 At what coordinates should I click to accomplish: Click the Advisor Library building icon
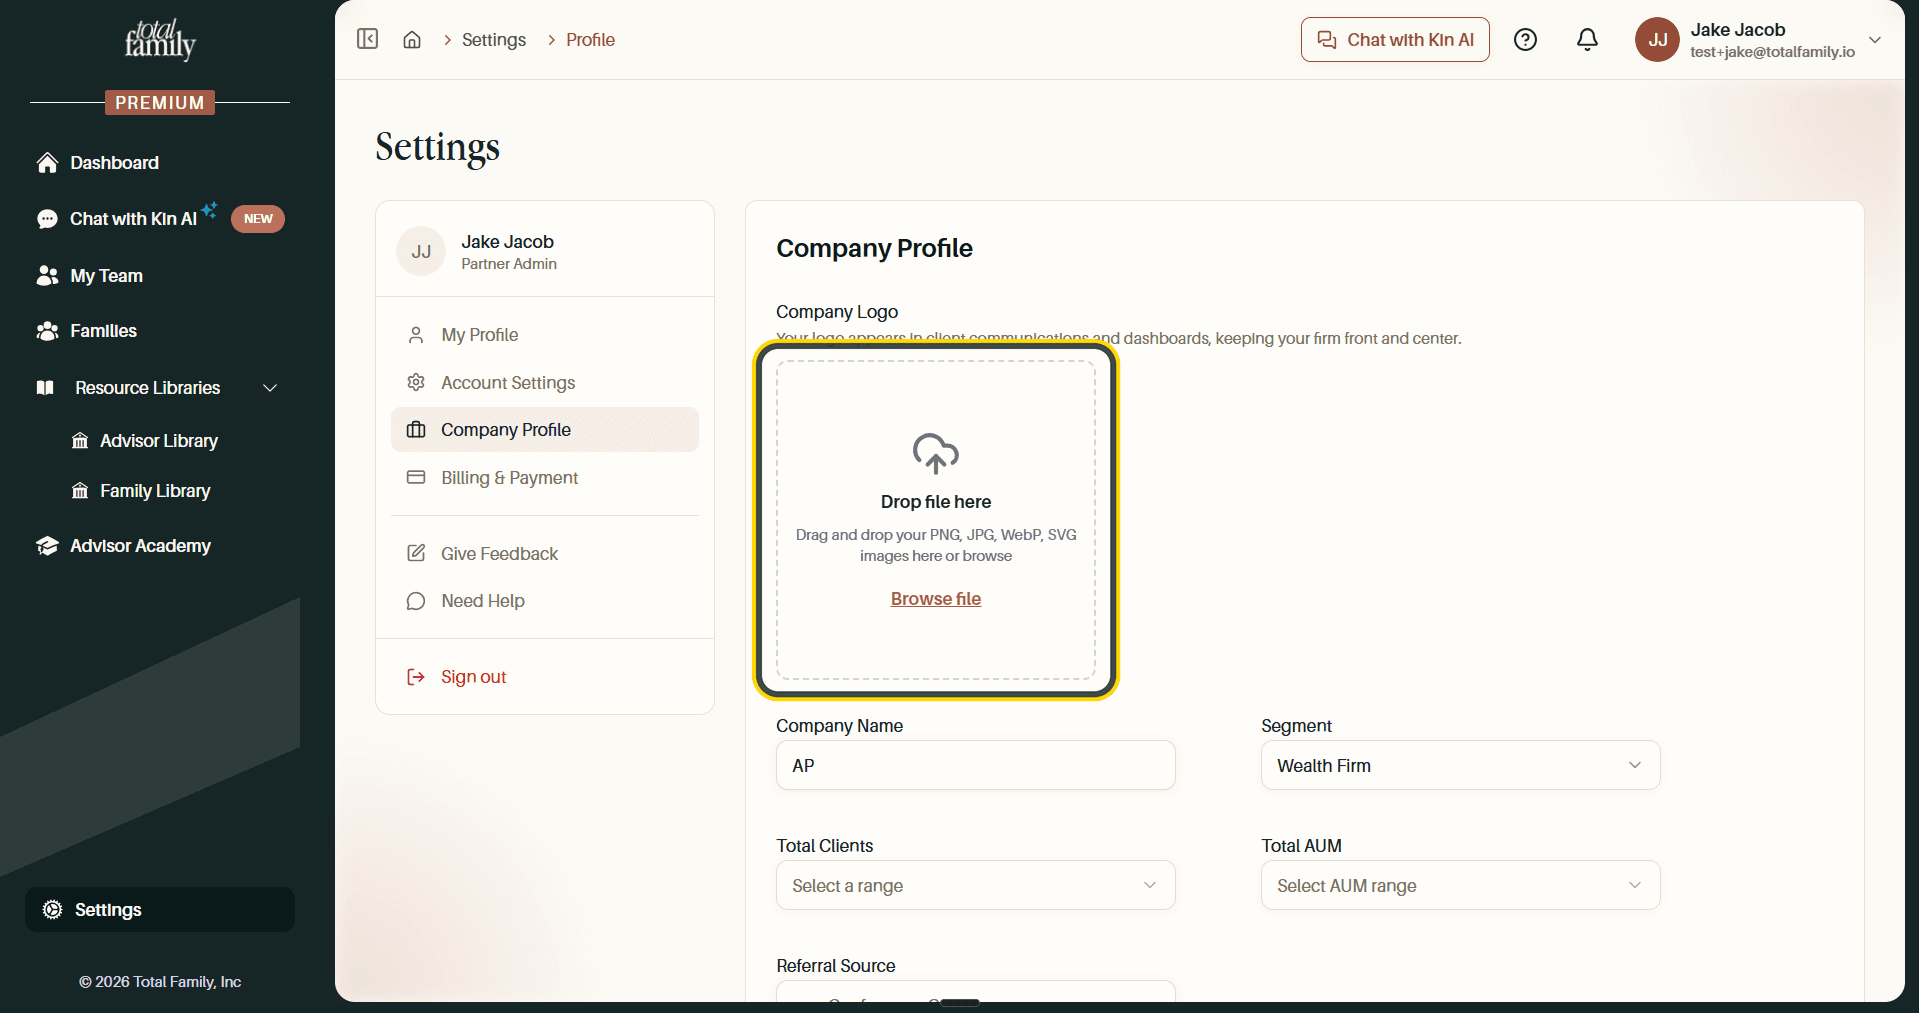point(80,441)
